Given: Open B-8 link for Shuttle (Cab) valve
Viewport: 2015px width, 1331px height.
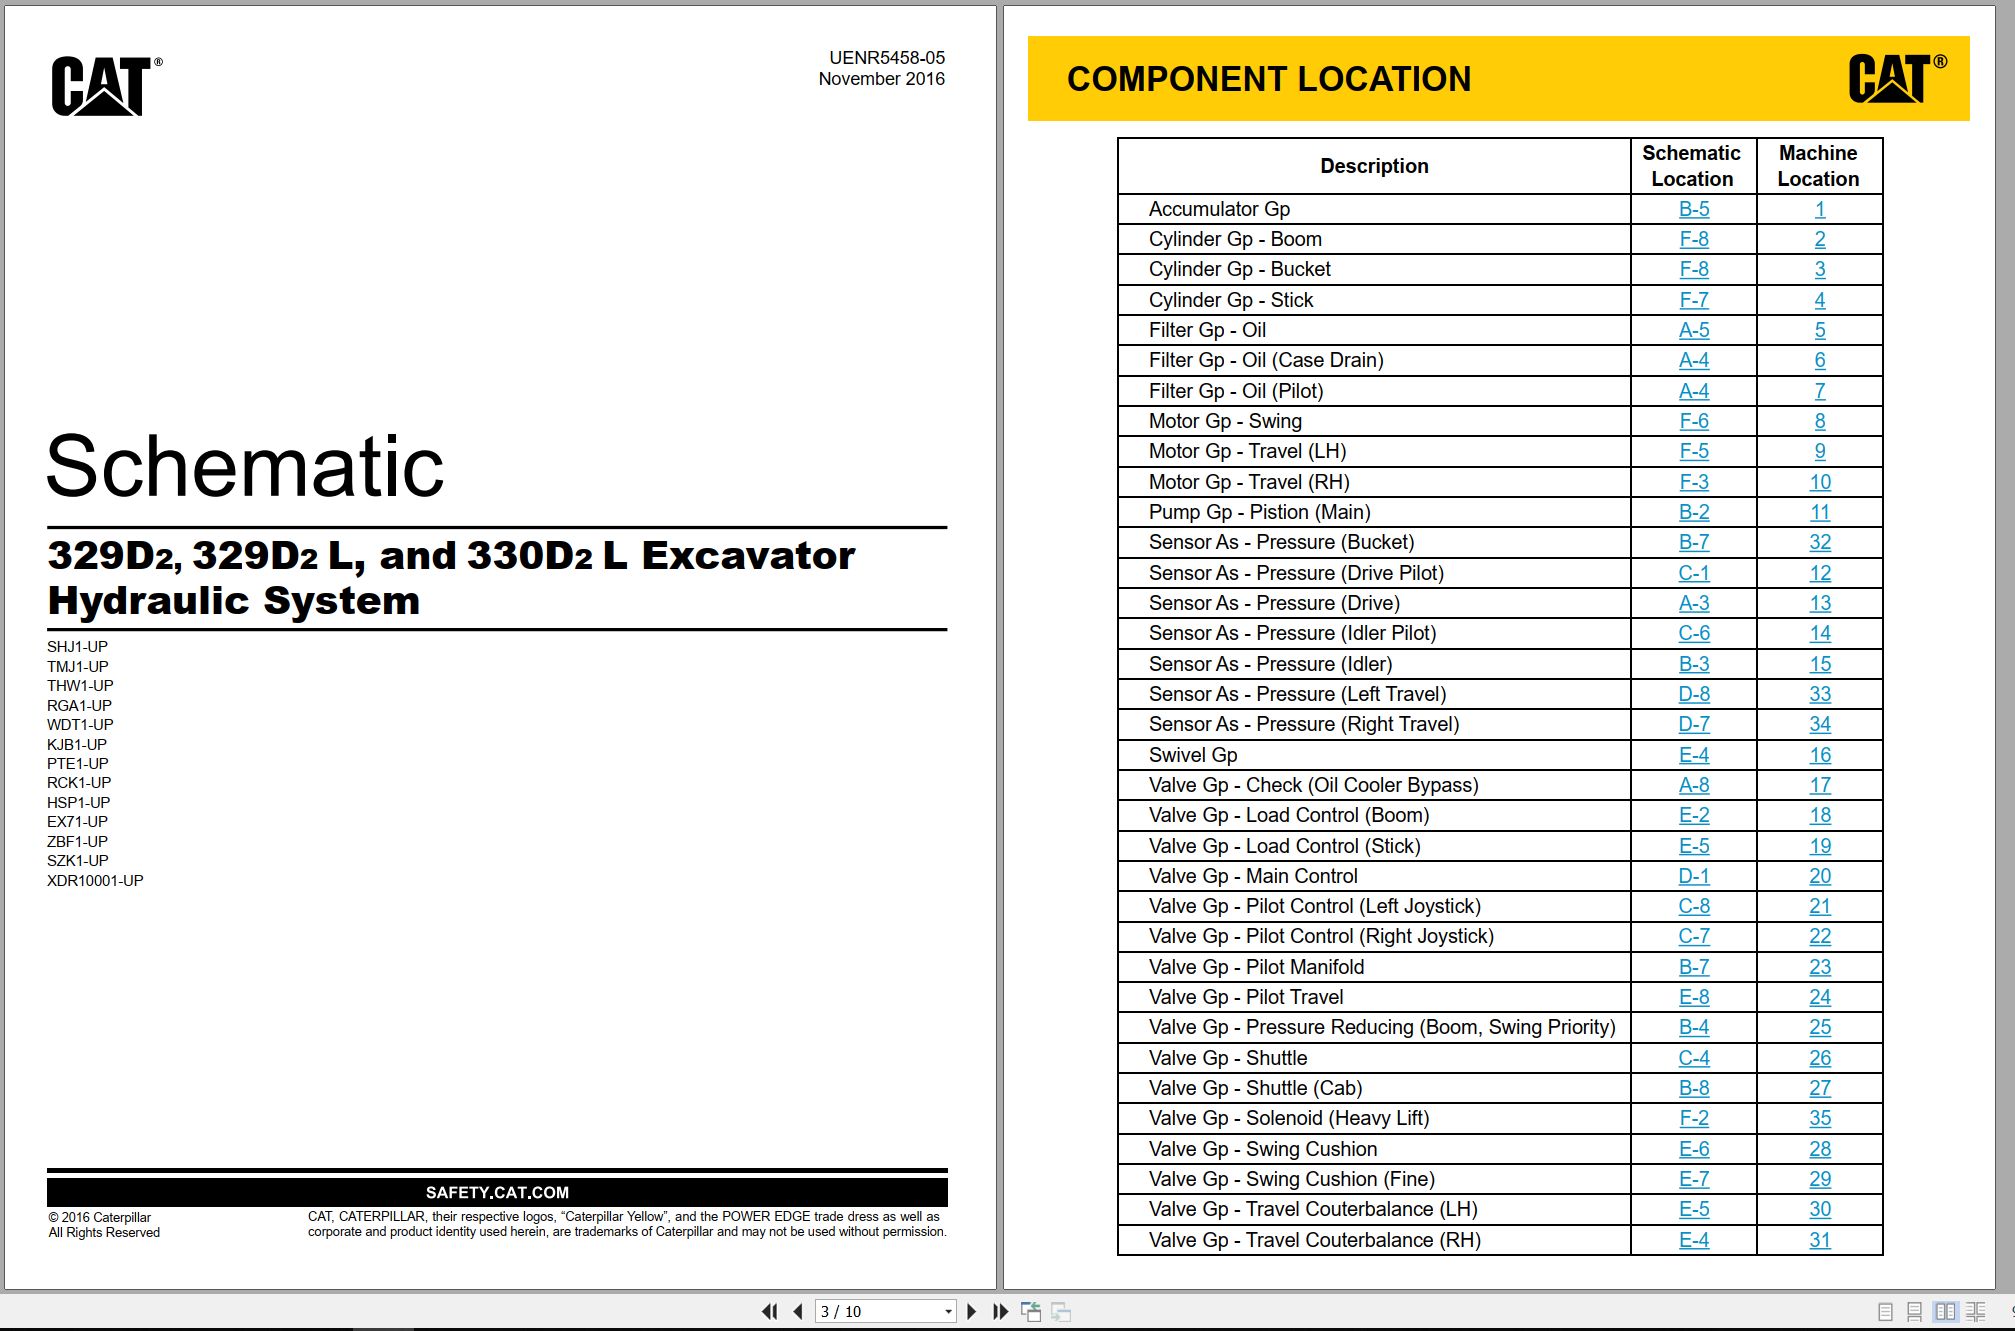Looking at the screenshot, I should click(x=1694, y=1088).
